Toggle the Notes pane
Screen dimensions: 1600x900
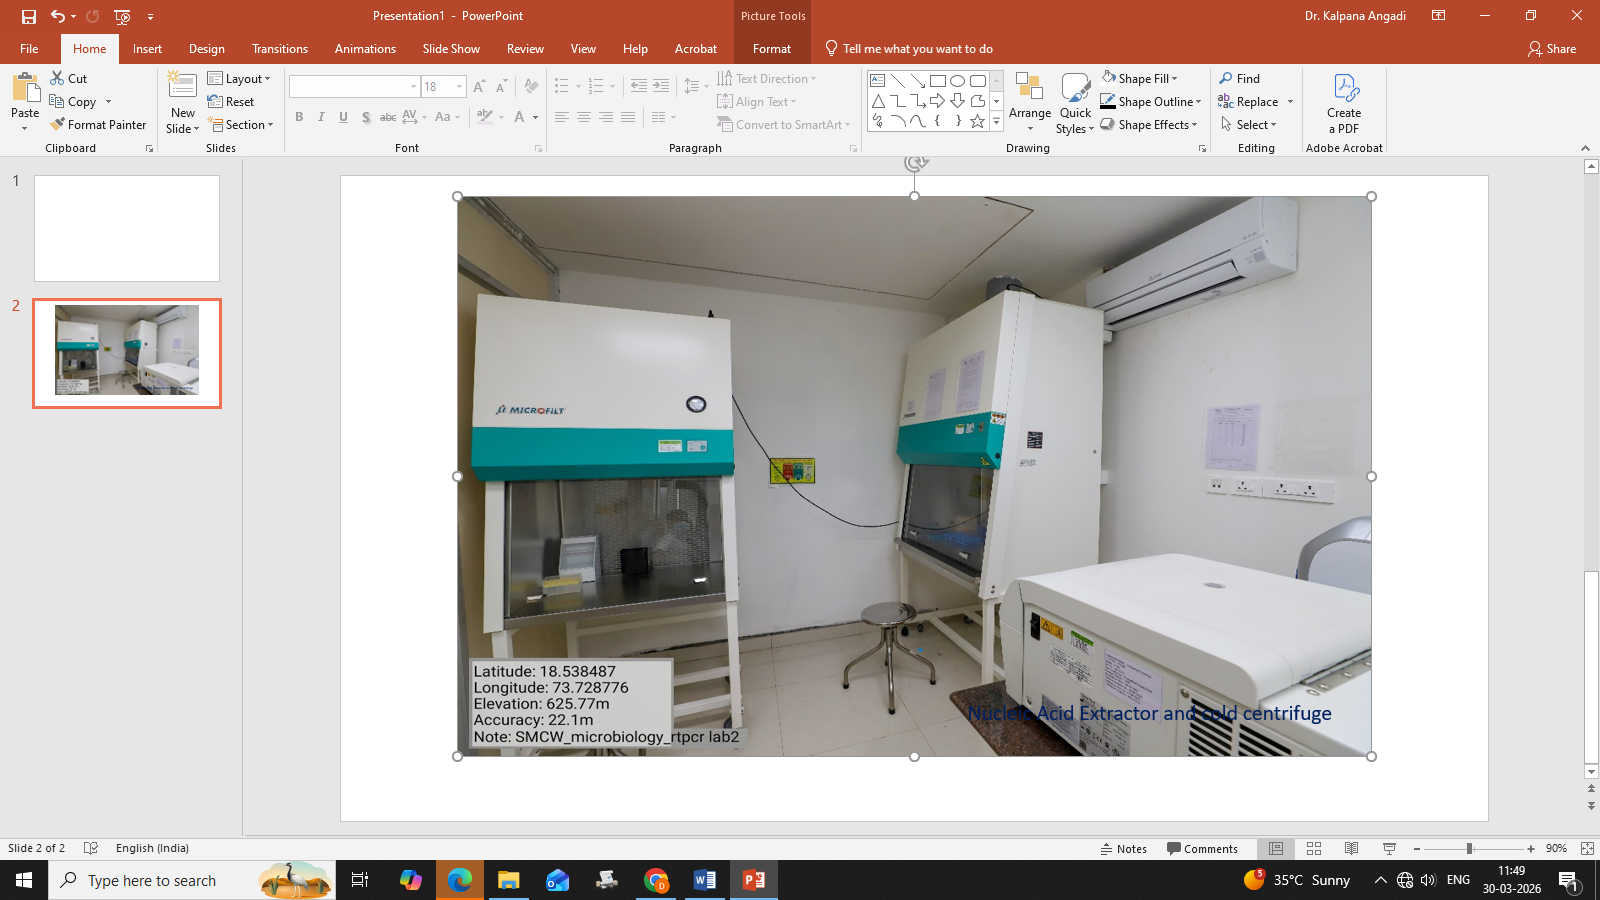(1123, 849)
